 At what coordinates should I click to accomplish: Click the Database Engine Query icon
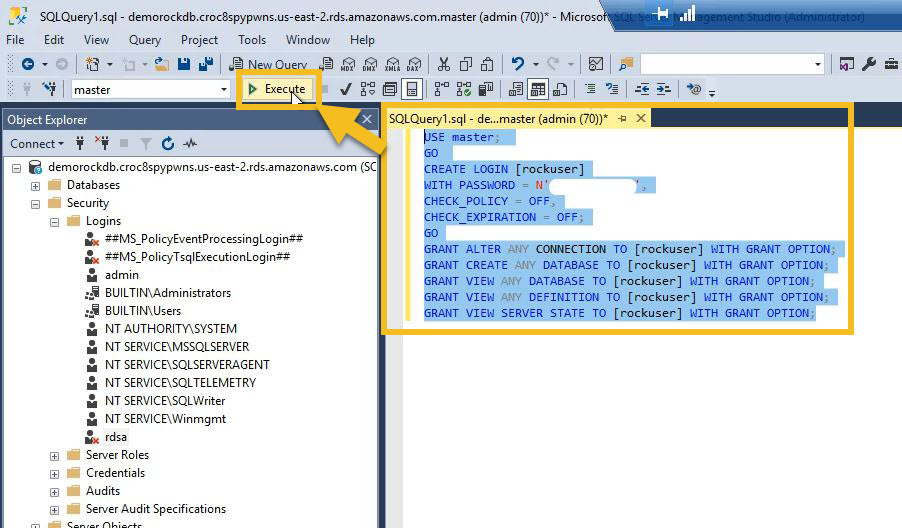coord(327,64)
